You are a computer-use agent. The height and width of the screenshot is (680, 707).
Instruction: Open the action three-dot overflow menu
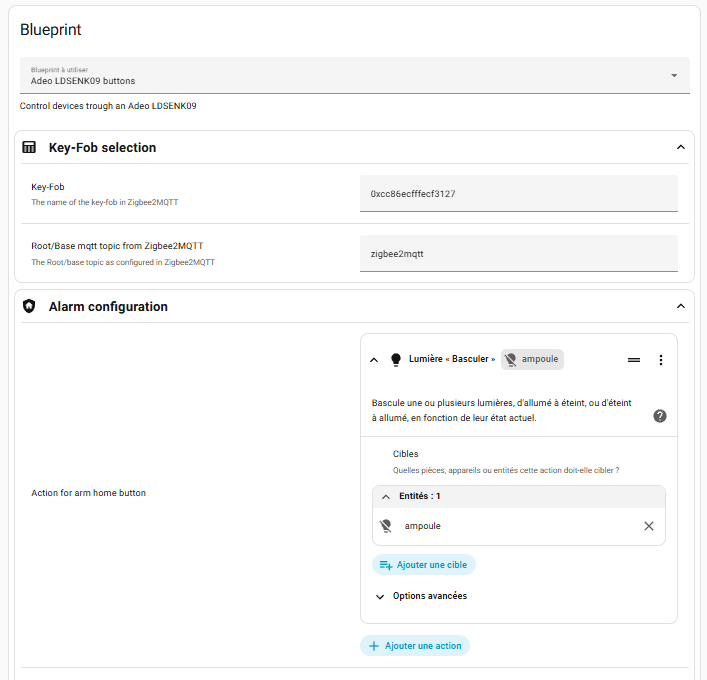[660, 360]
